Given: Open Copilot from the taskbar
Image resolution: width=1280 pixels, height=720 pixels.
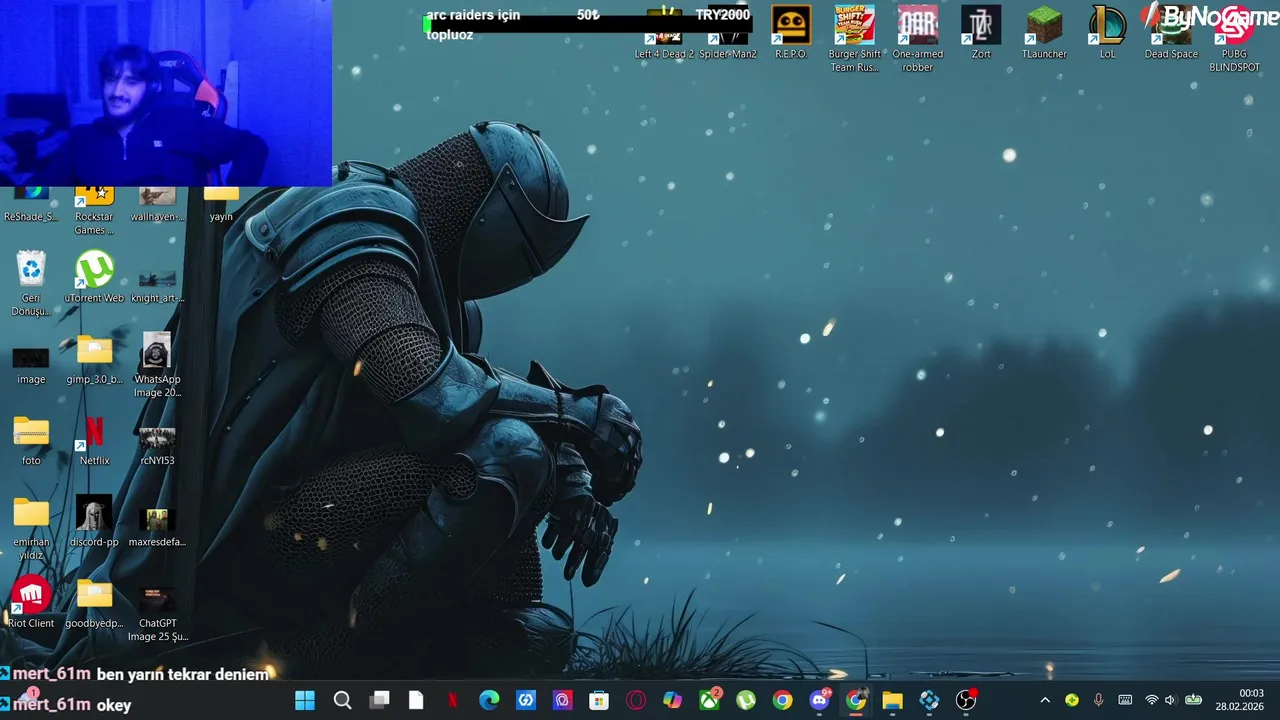Looking at the screenshot, I should point(672,700).
